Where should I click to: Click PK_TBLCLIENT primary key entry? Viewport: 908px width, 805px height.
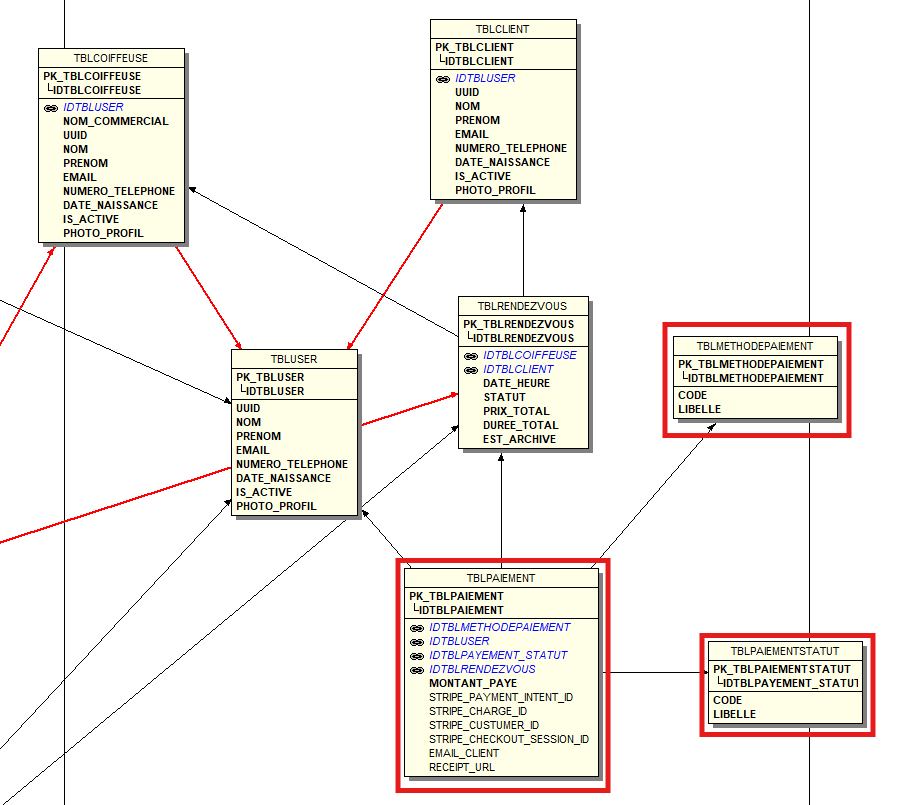coord(474,48)
